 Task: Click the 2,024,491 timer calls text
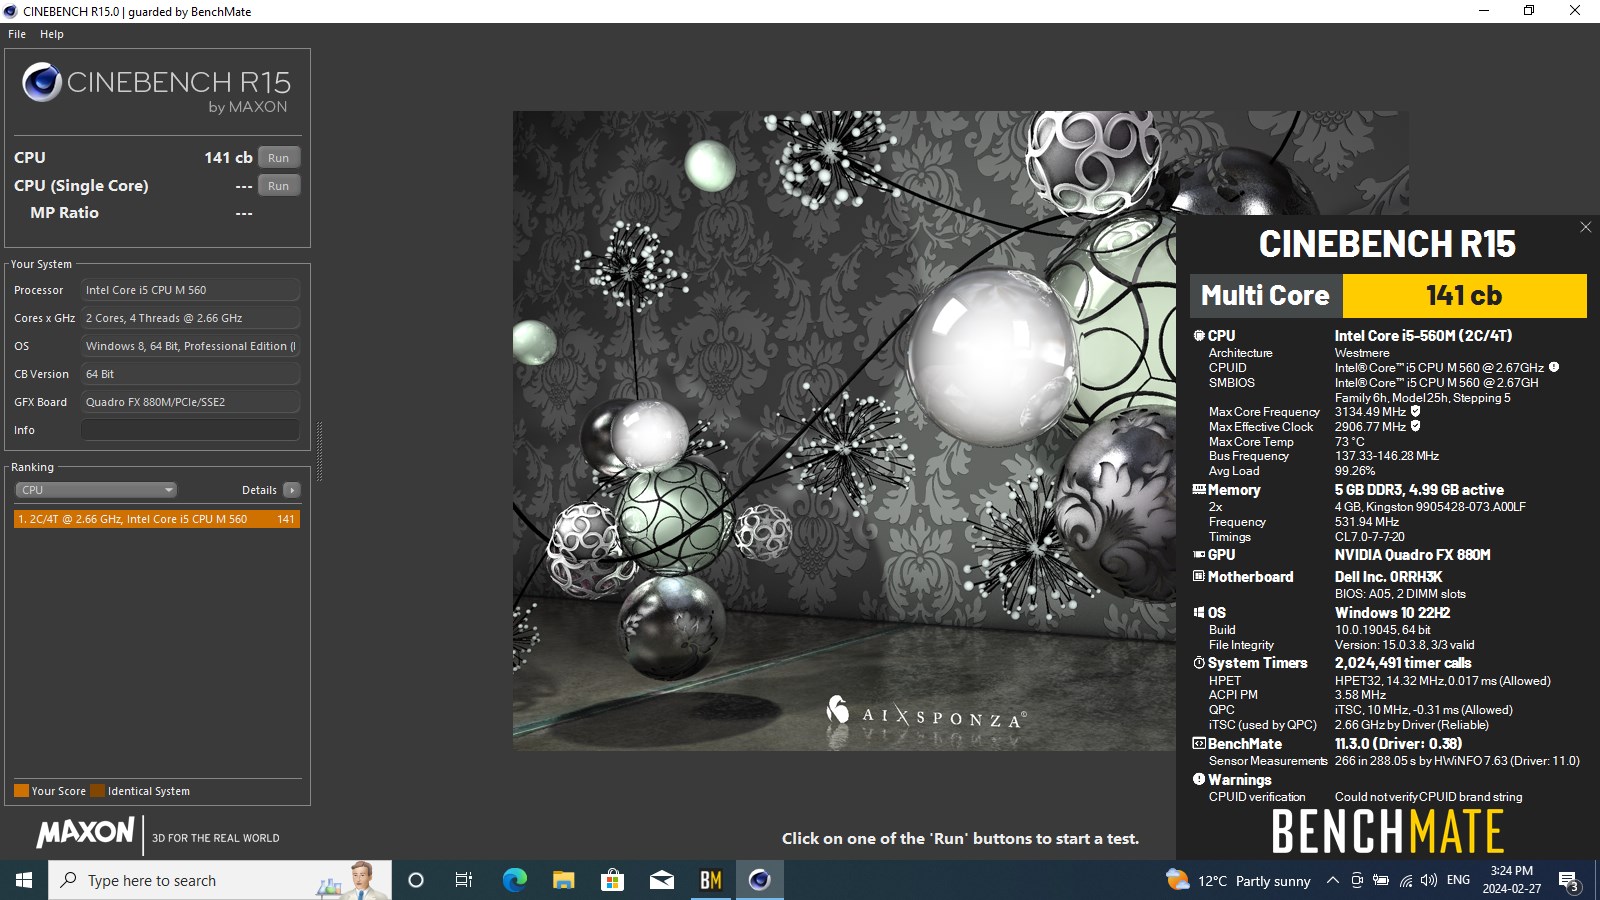click(1403, 663)
